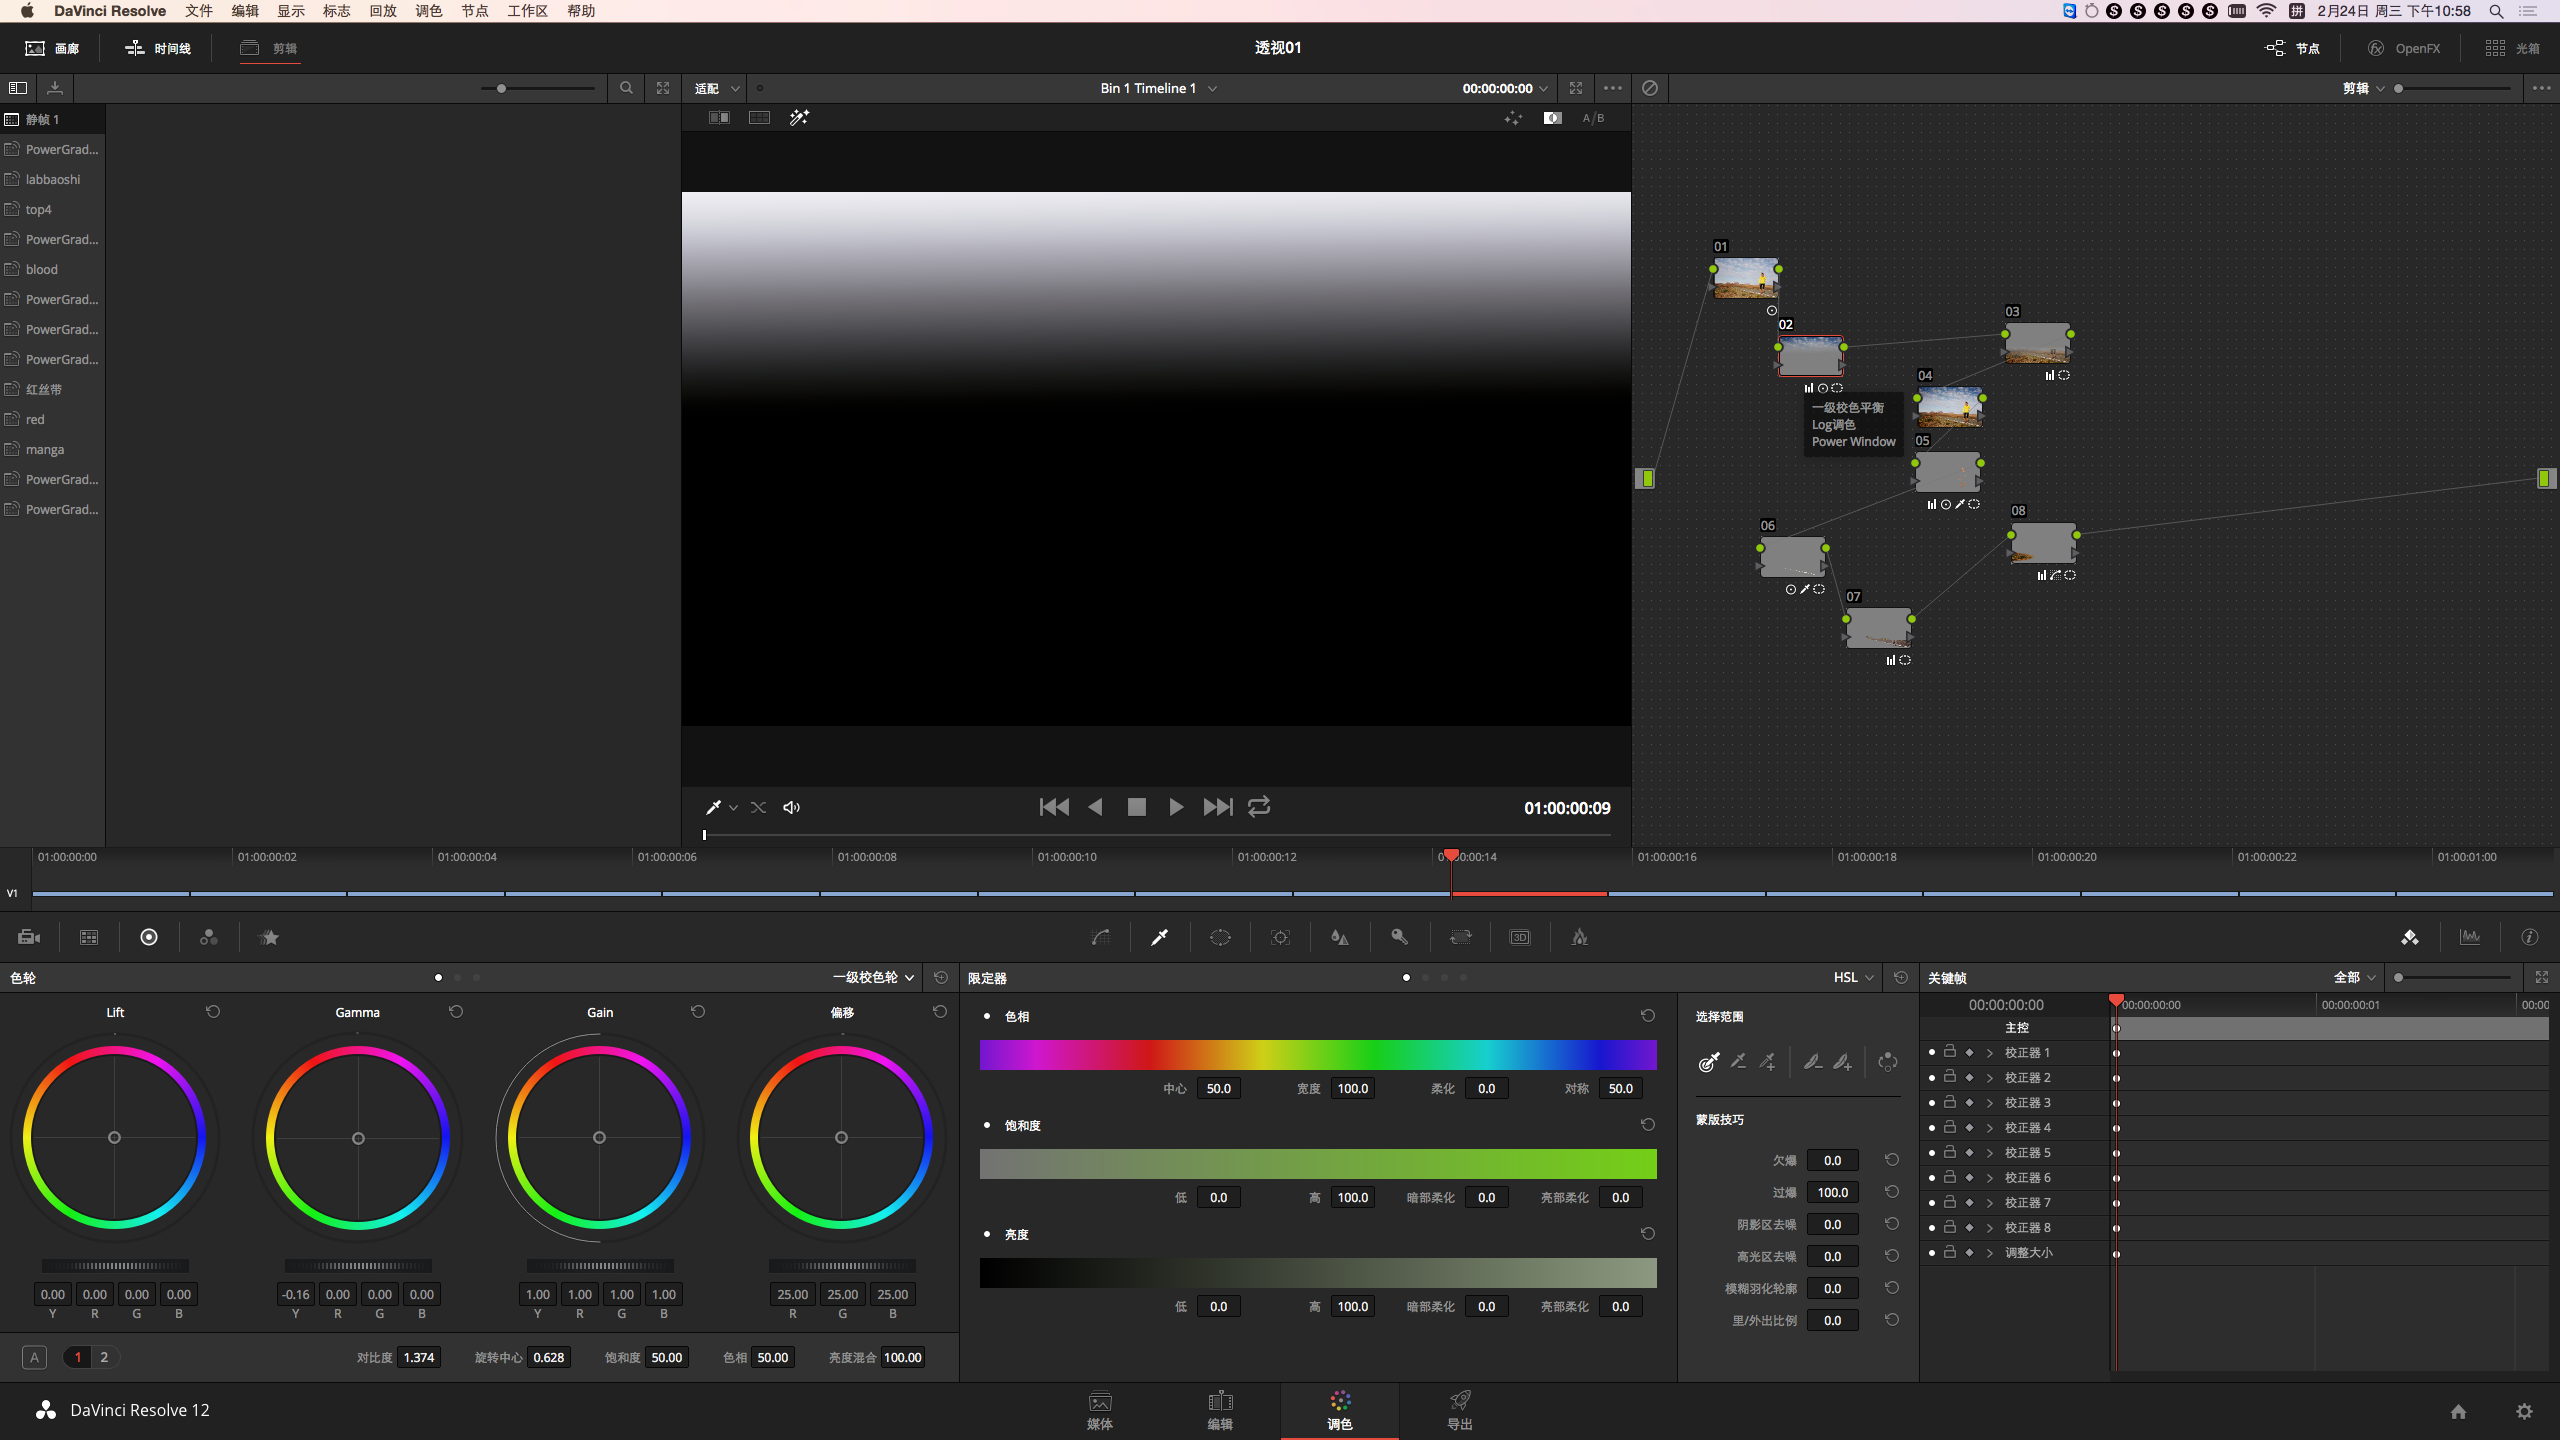Open the RGB Mixer palette

click(x=209, y=937)
